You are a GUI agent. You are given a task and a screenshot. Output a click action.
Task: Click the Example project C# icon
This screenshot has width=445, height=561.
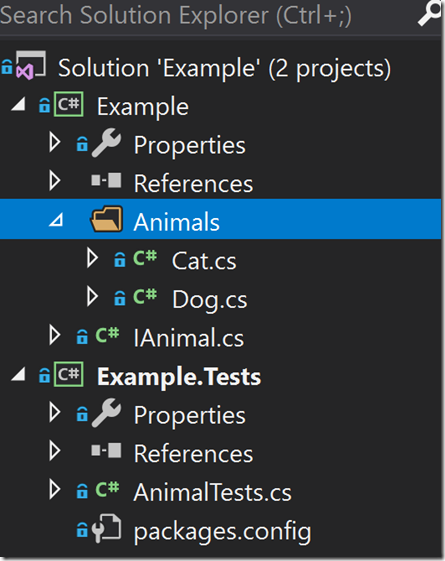[69, 104]
